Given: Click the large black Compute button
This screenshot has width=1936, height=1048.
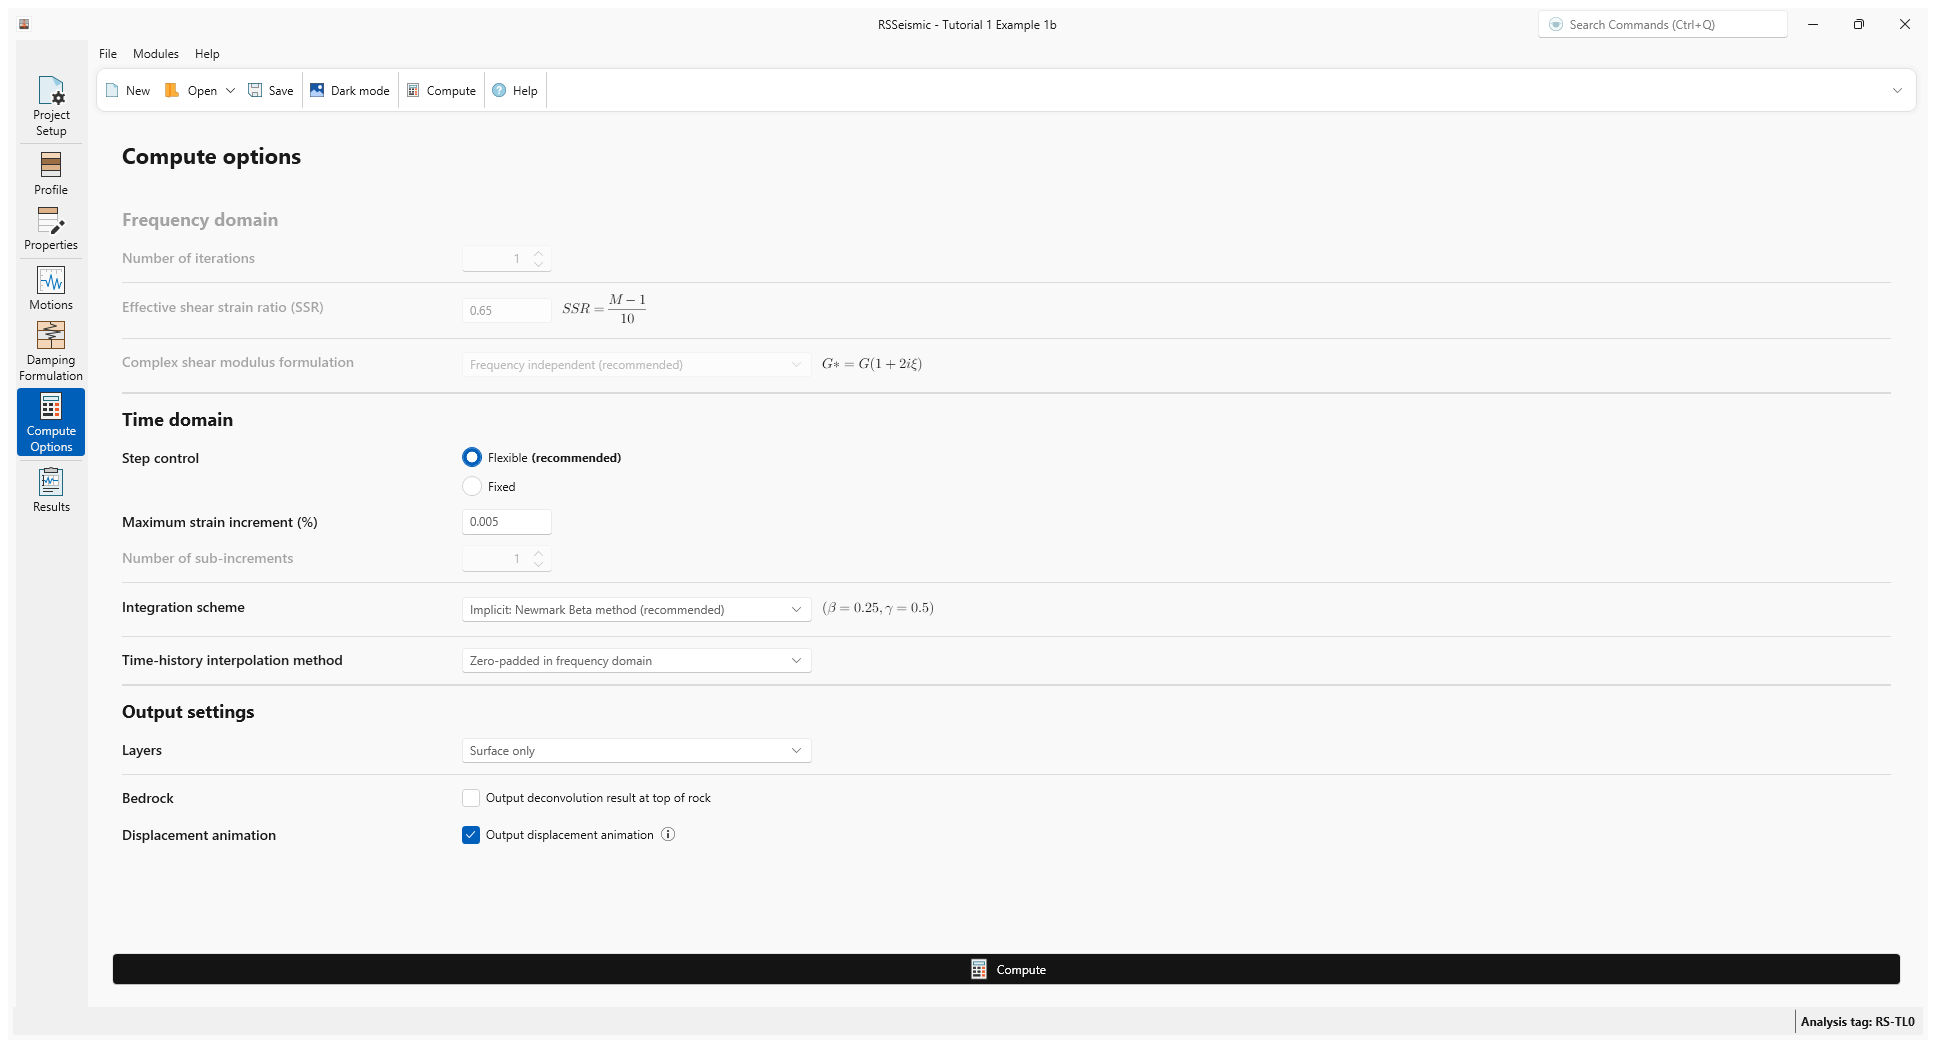Looking at the screenshot, I should pos(1006,969).
